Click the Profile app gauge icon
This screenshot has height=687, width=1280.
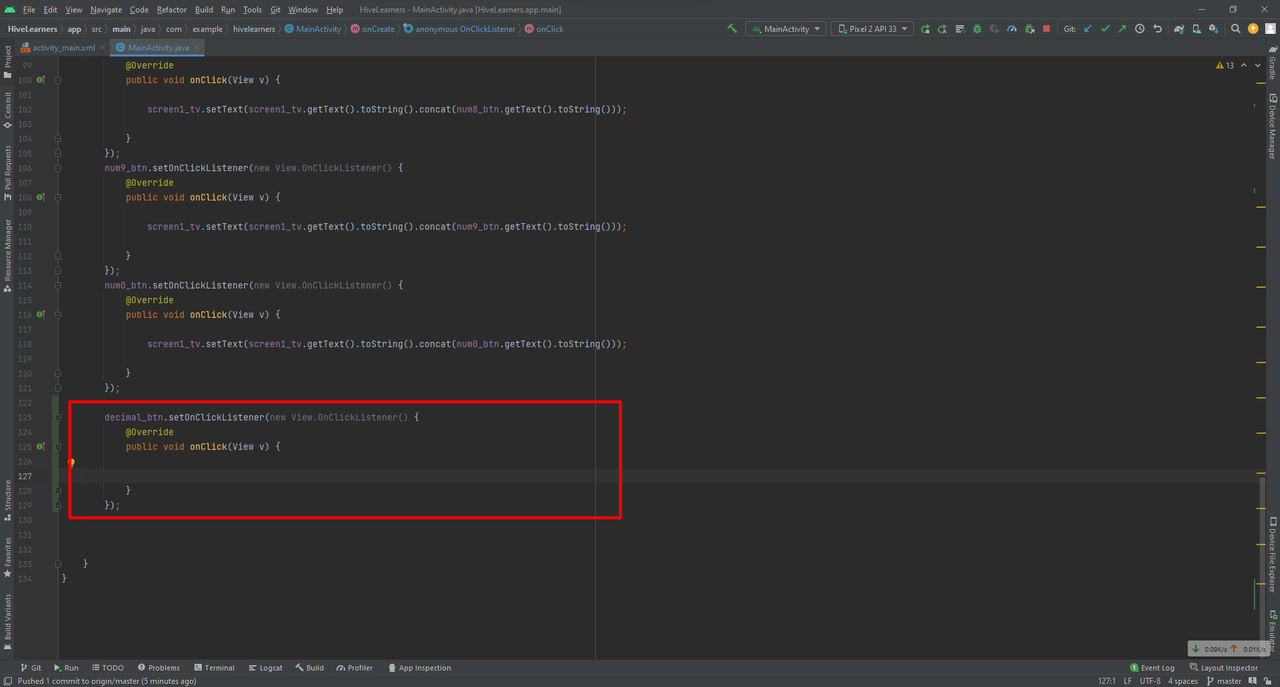pos(1012,29)
